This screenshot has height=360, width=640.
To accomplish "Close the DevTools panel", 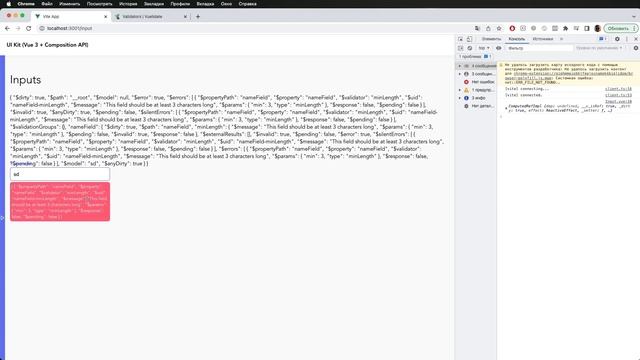I will point(636,39).
